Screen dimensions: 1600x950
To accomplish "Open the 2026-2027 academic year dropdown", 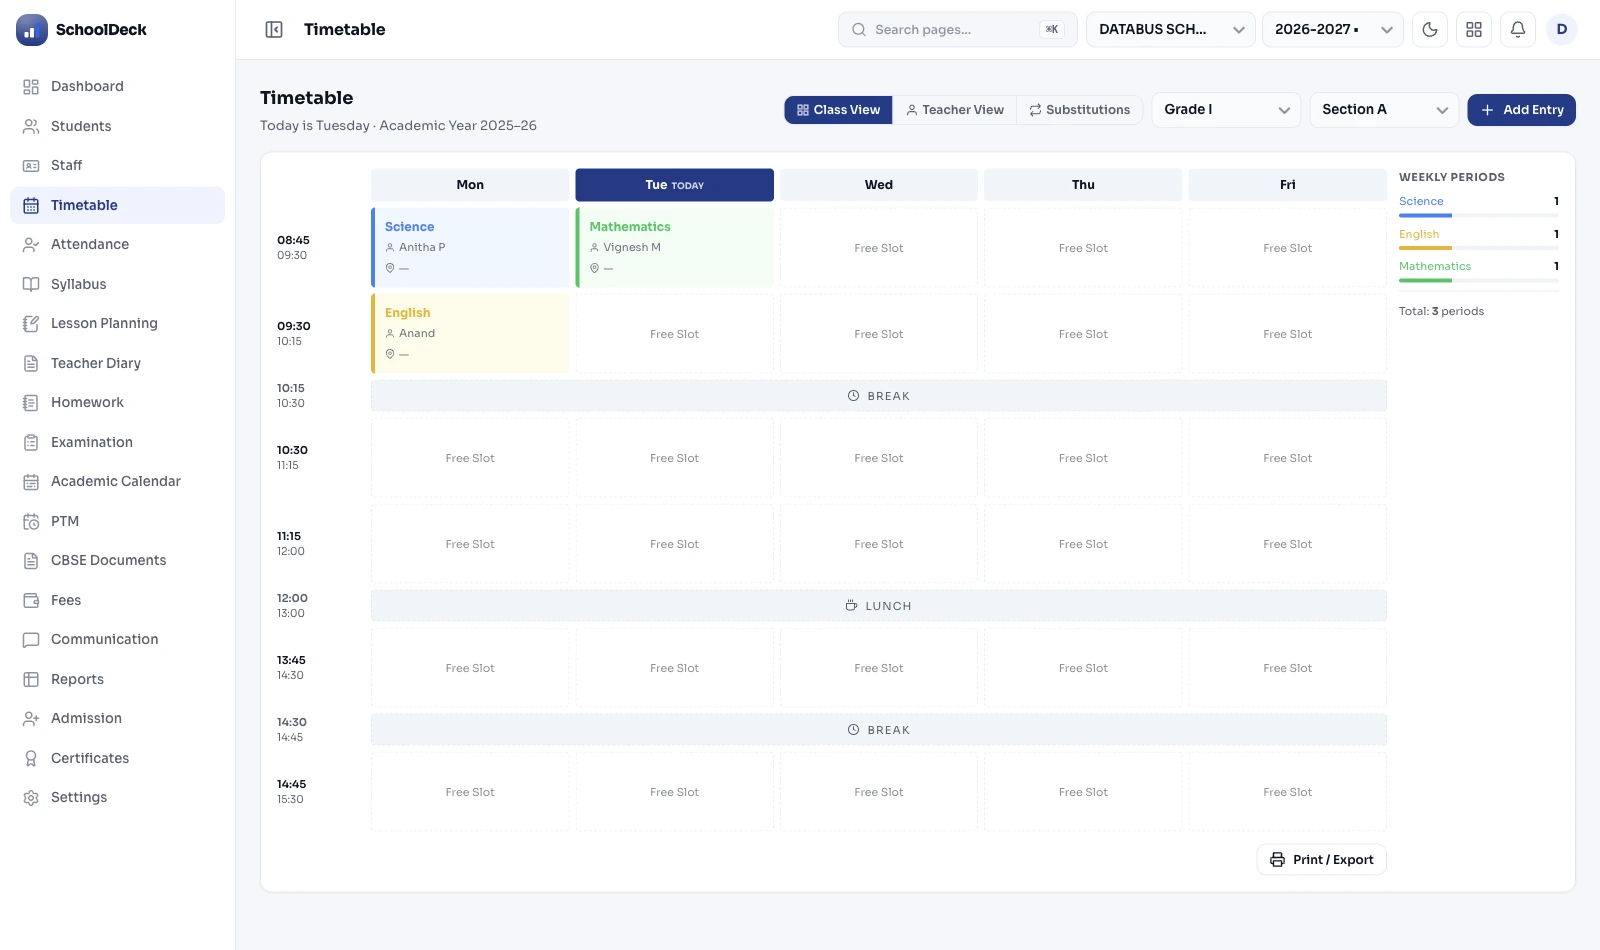I will [x=1333, y=30].
